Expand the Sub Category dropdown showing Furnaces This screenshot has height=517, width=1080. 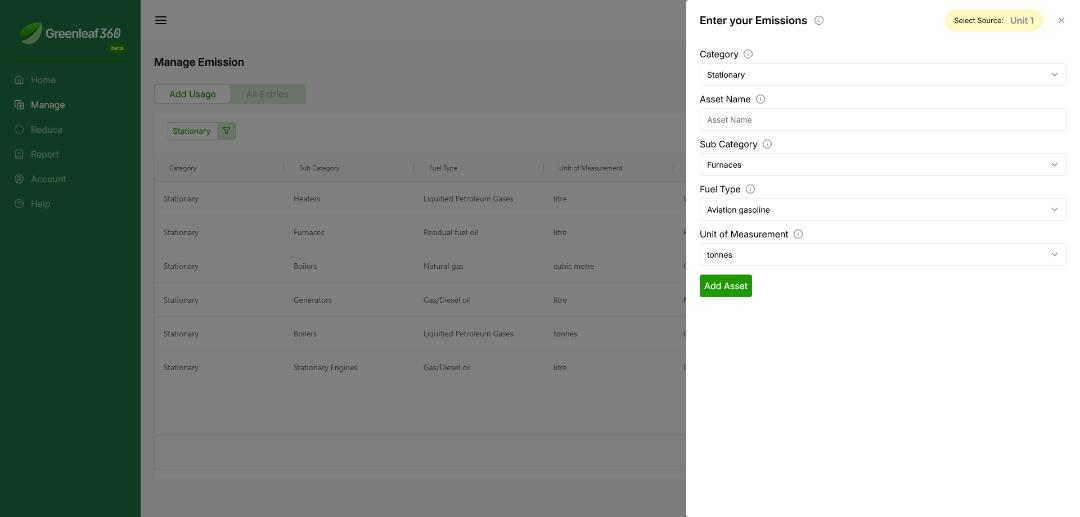pos(882,165)
